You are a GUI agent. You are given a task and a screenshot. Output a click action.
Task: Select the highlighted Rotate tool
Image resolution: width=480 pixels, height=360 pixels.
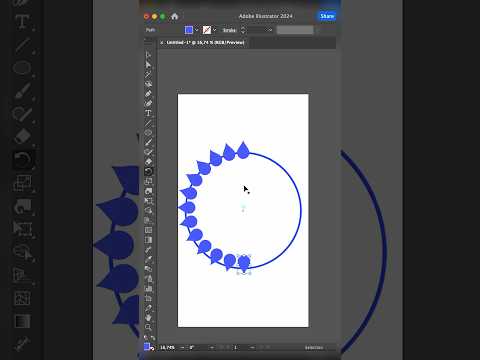coord(148,171)
